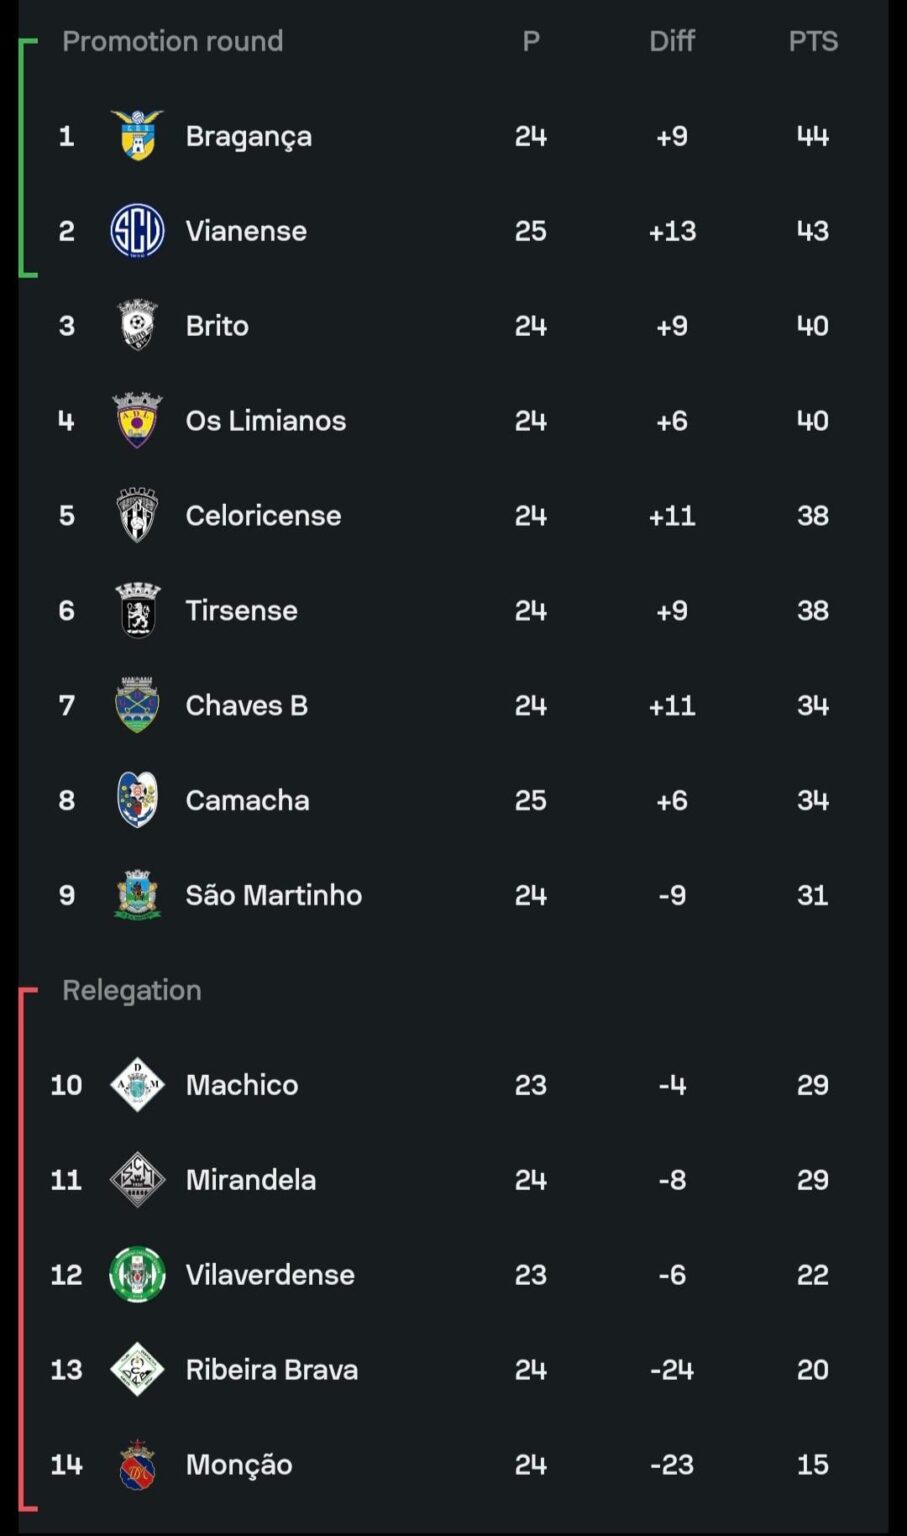Select the Relegation section header
The width and height of the screenshot is (907, 1536).
coord(131,990)
